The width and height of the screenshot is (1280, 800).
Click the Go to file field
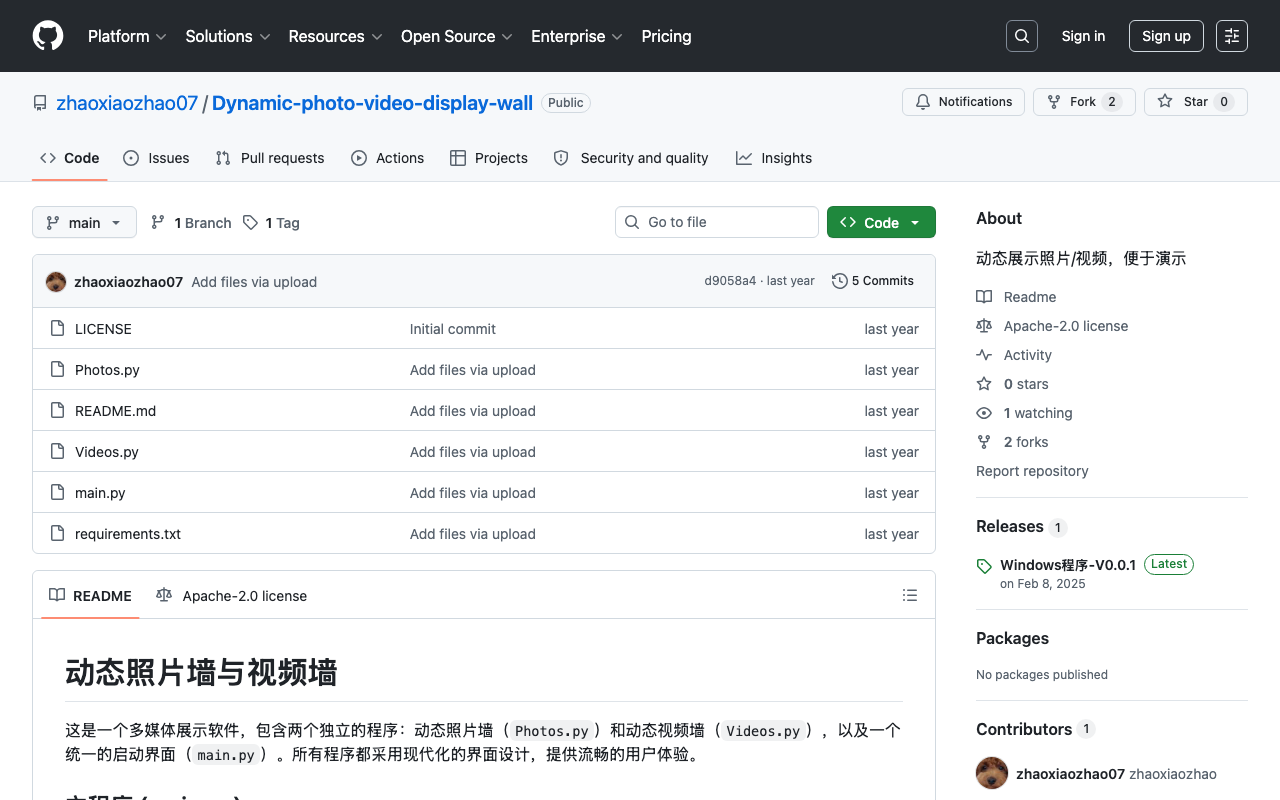[717, 222]
